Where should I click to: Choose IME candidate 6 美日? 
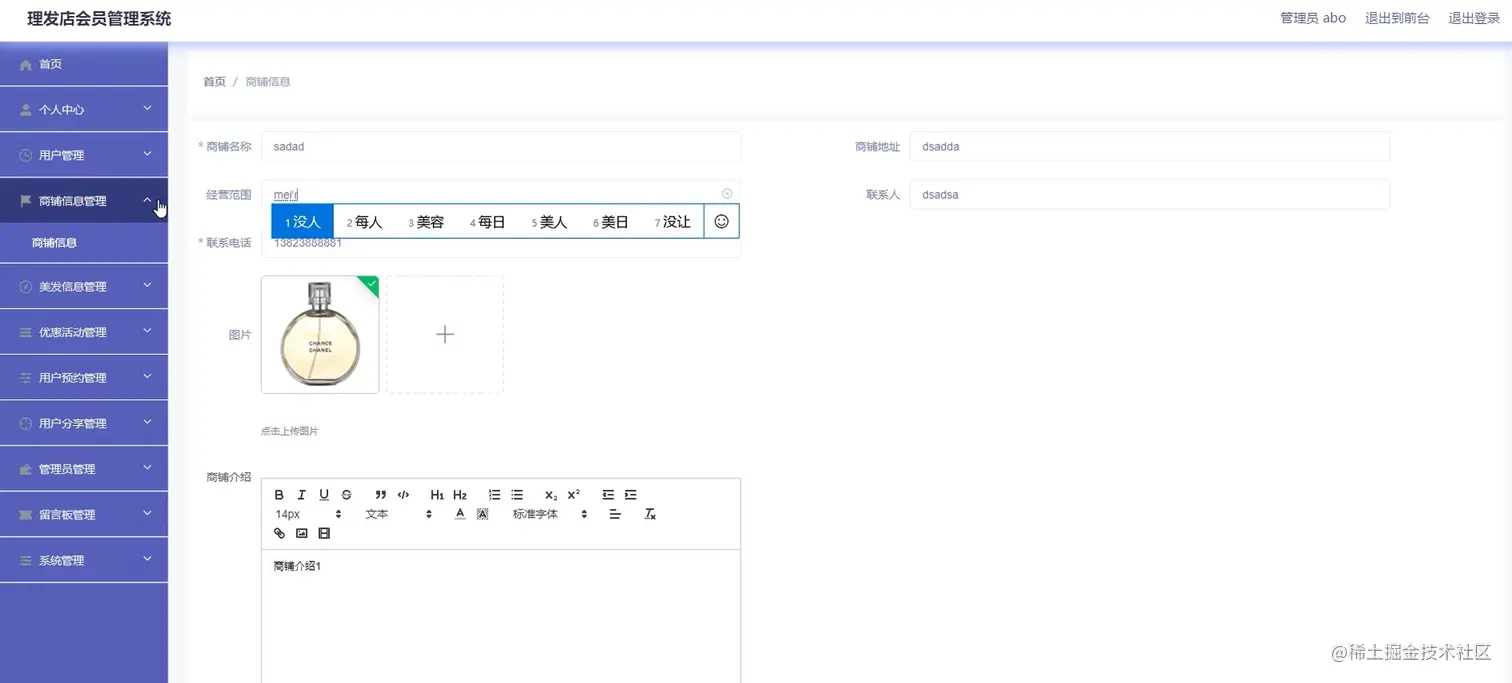pyautogui.click(x=611, y=222)
